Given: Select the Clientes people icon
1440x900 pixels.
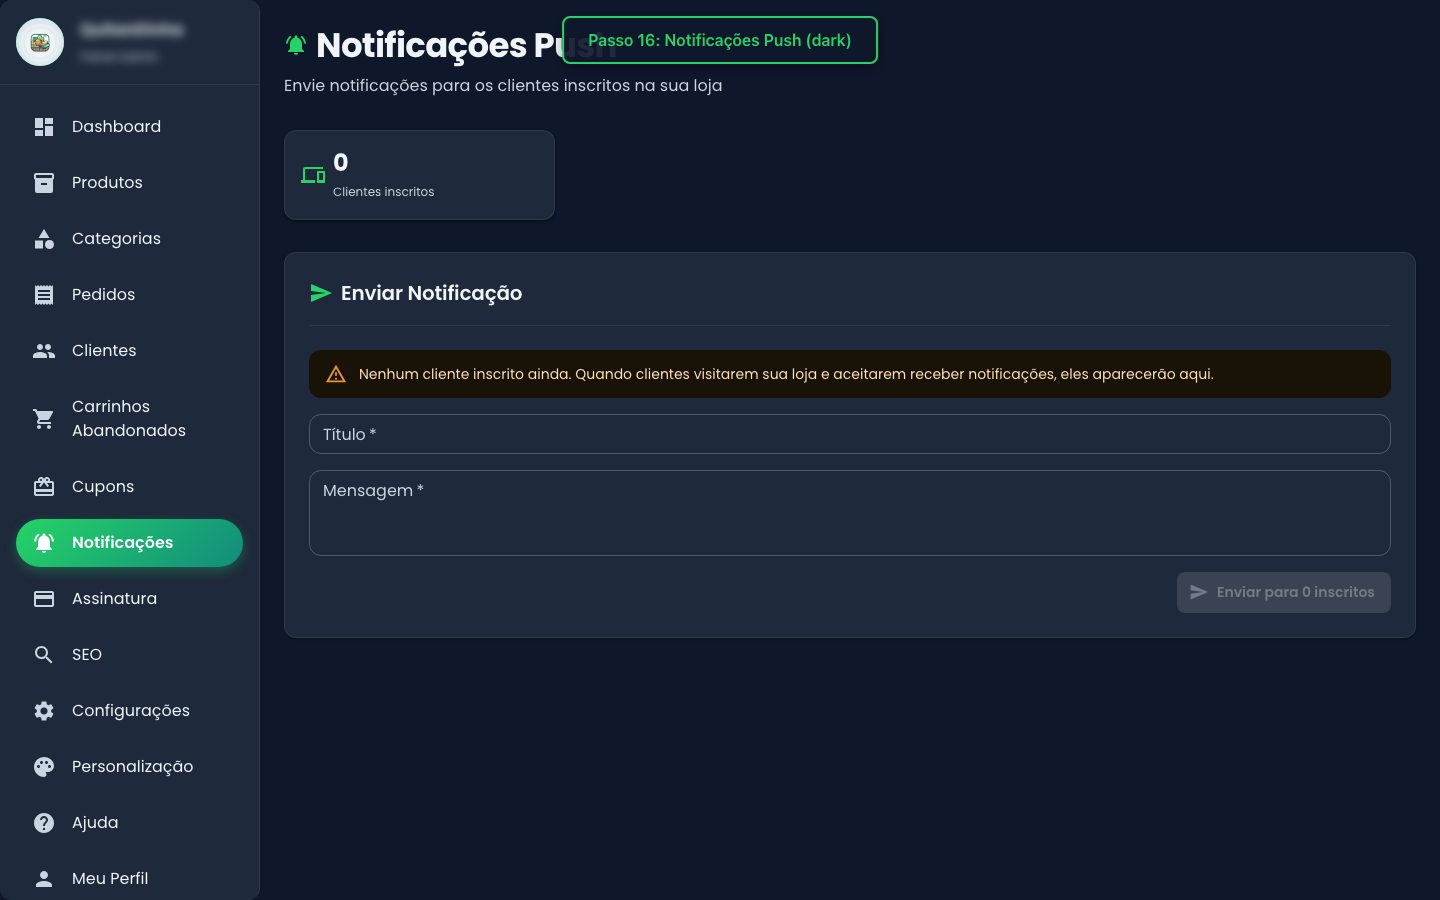Looking at the screenshot, I should coord(44,350).
